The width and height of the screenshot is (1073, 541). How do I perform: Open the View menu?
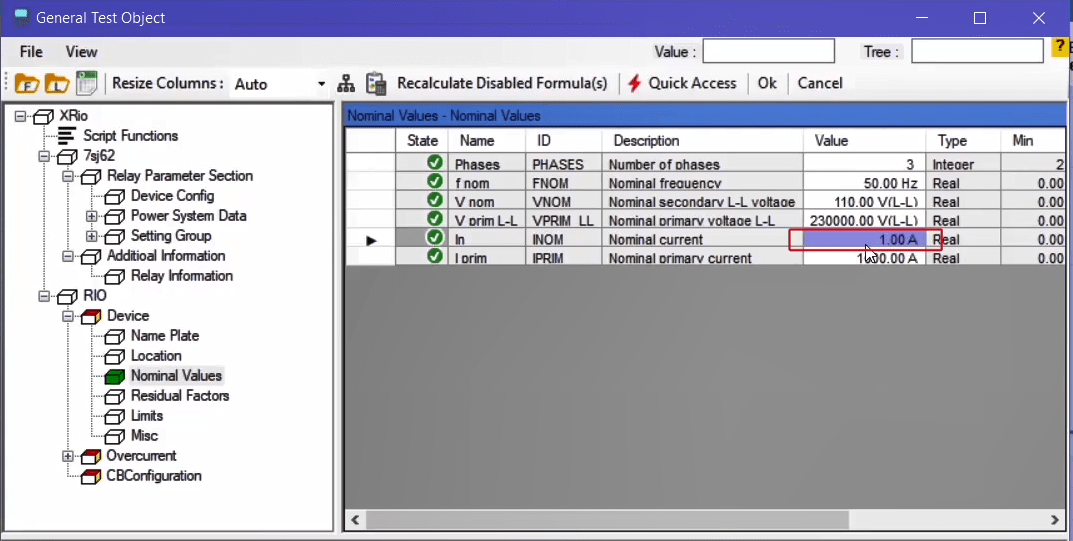tap(82, 52)
